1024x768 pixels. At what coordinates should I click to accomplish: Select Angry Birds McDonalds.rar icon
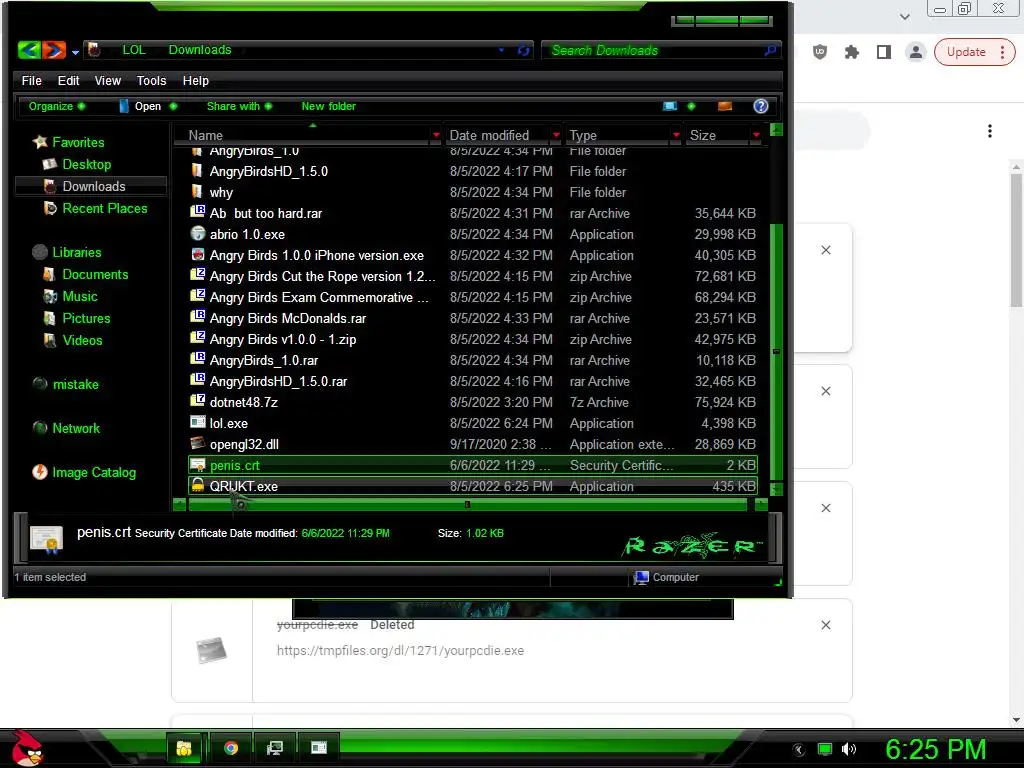197,317
